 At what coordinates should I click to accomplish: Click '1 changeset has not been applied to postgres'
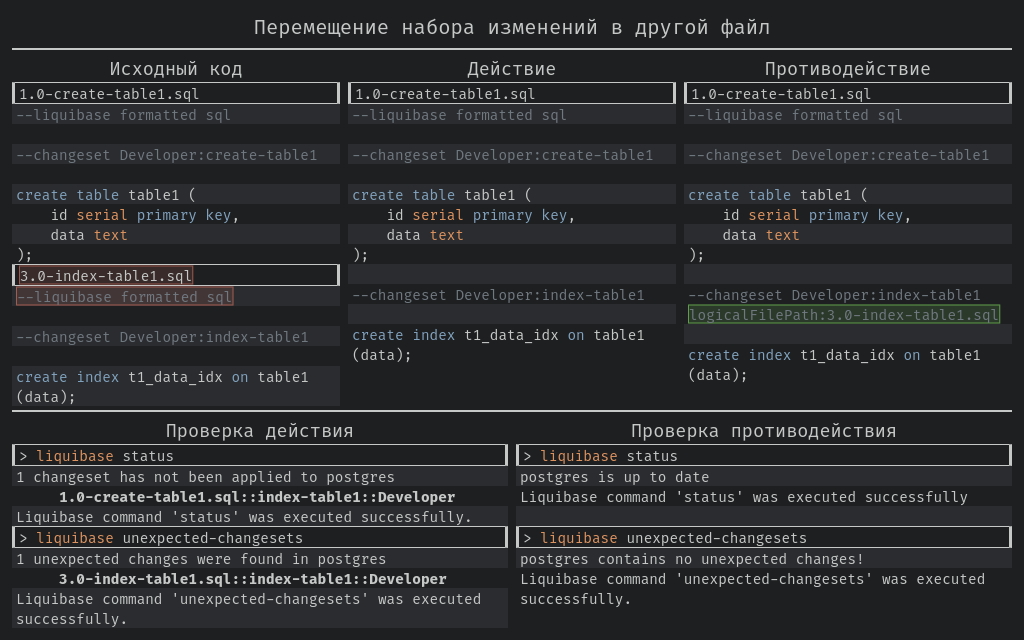(x=205, y=477)
